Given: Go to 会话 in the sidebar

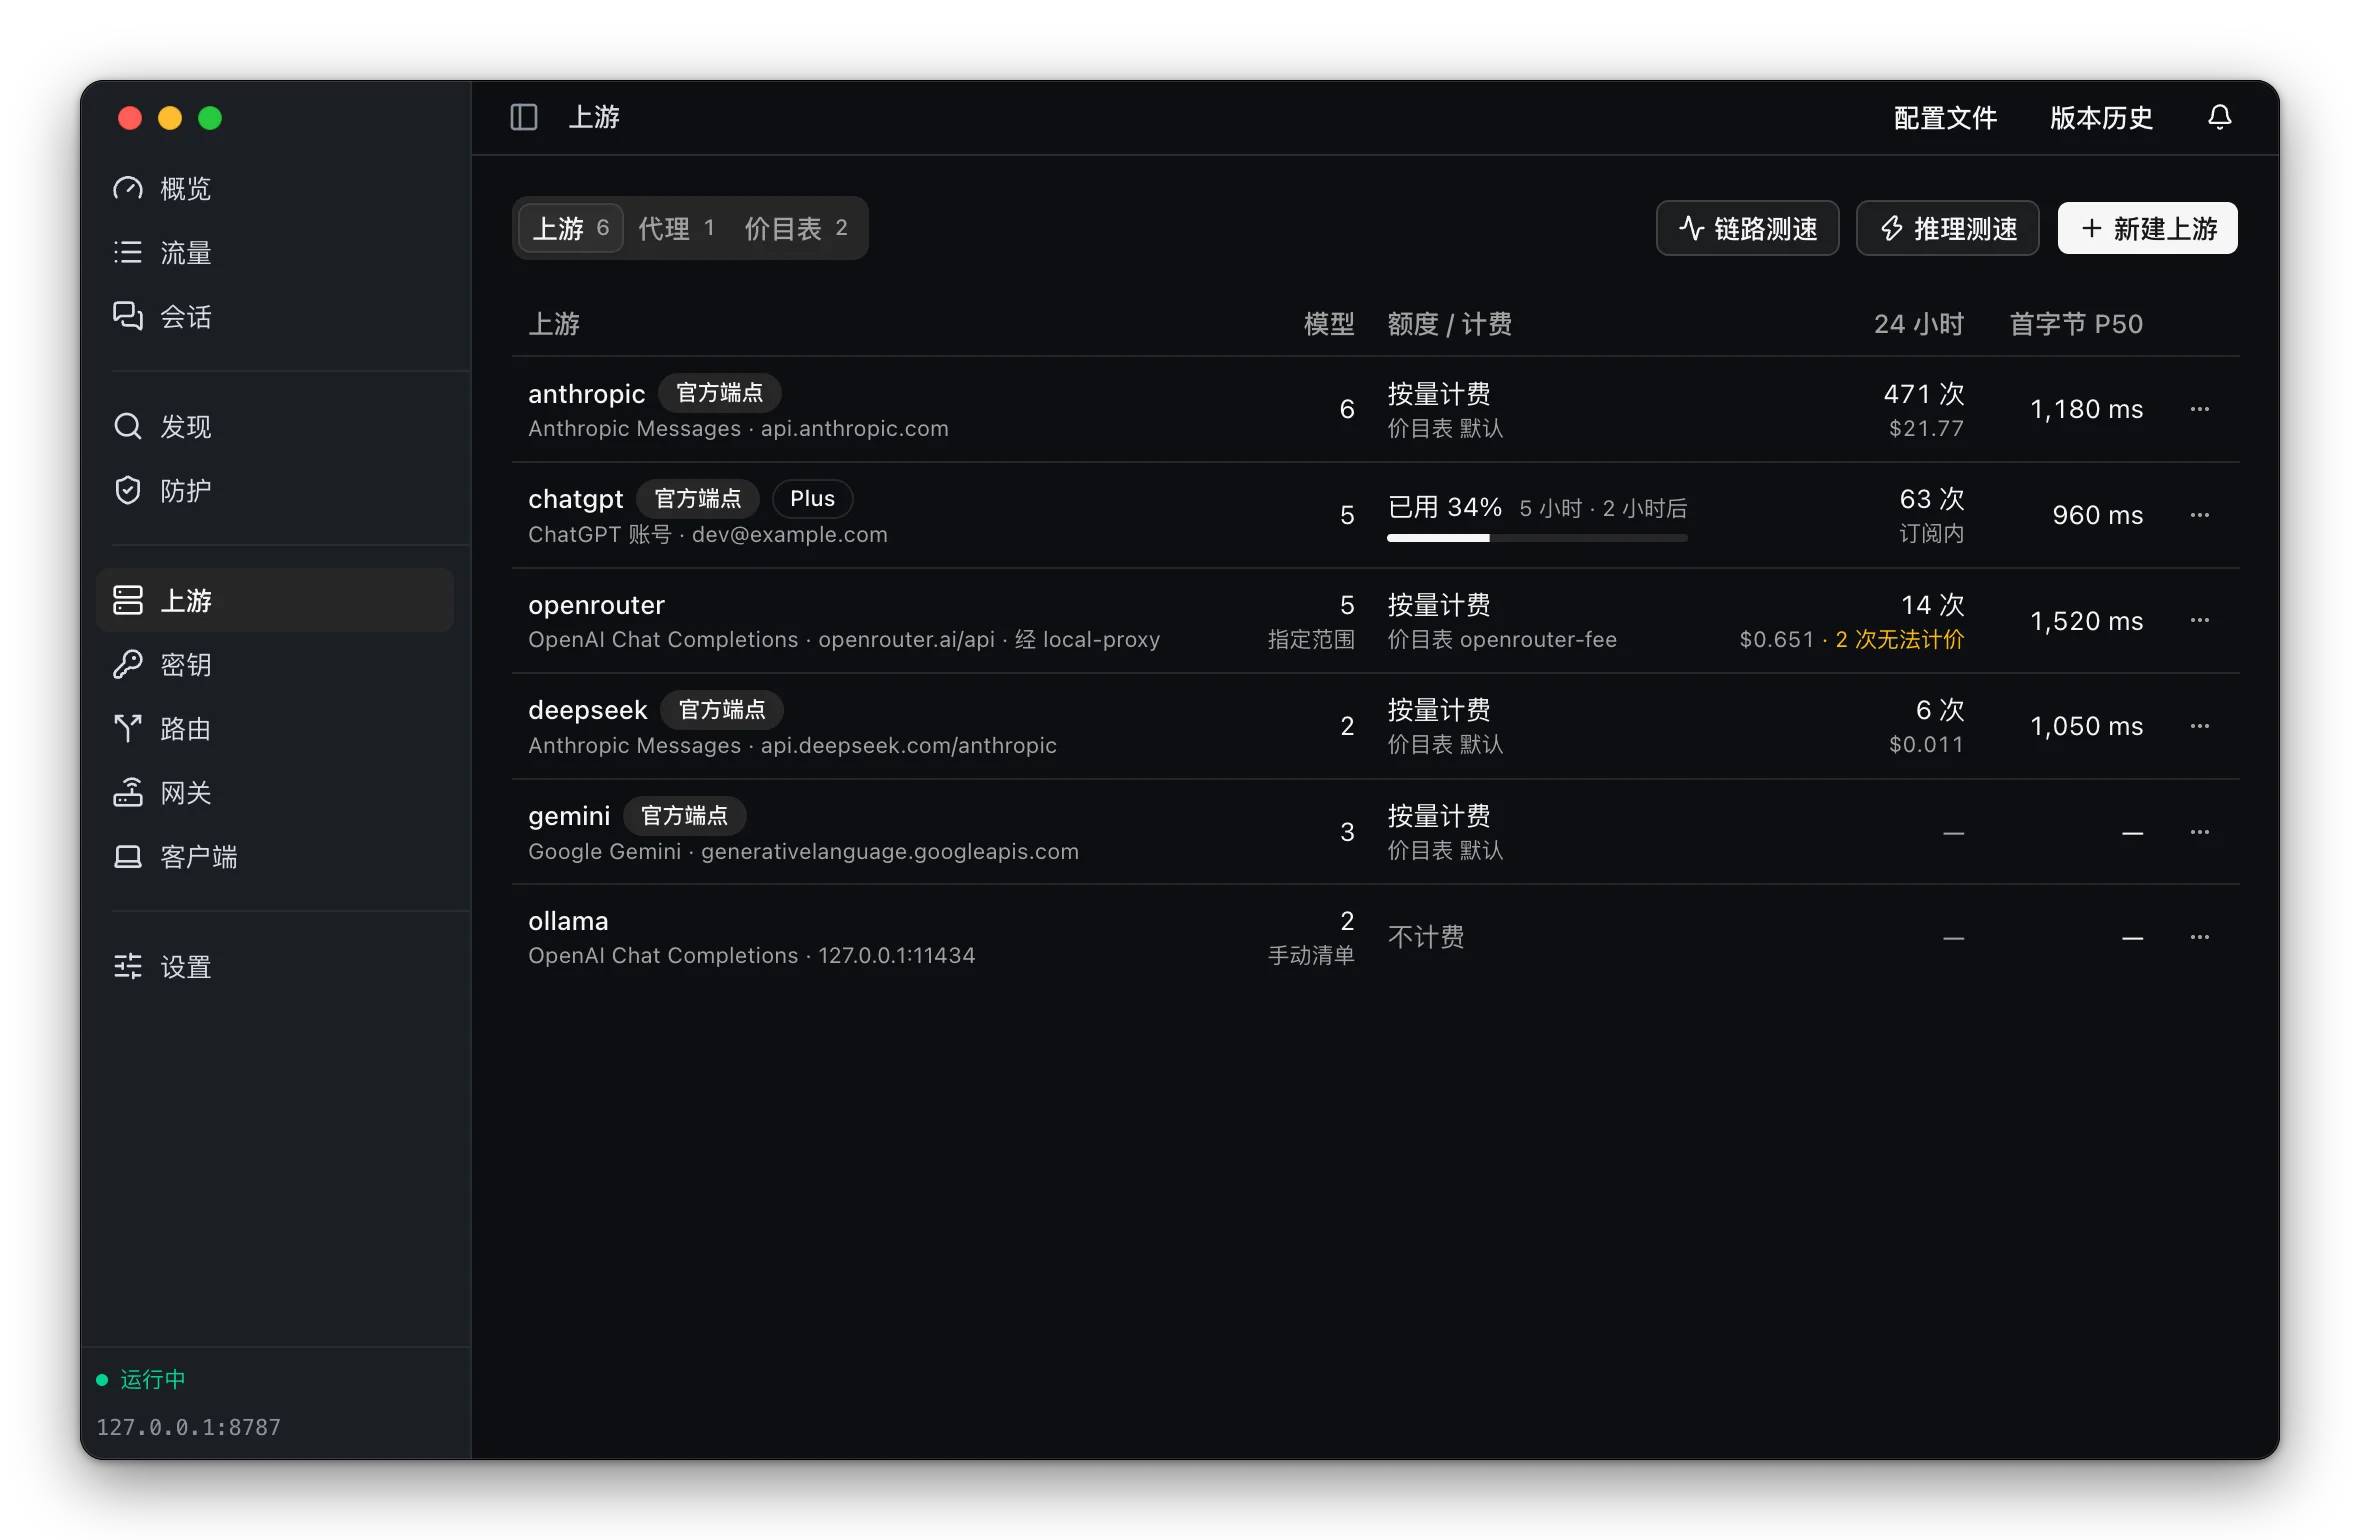Looking at the screenshot, I should pos(274,316).
